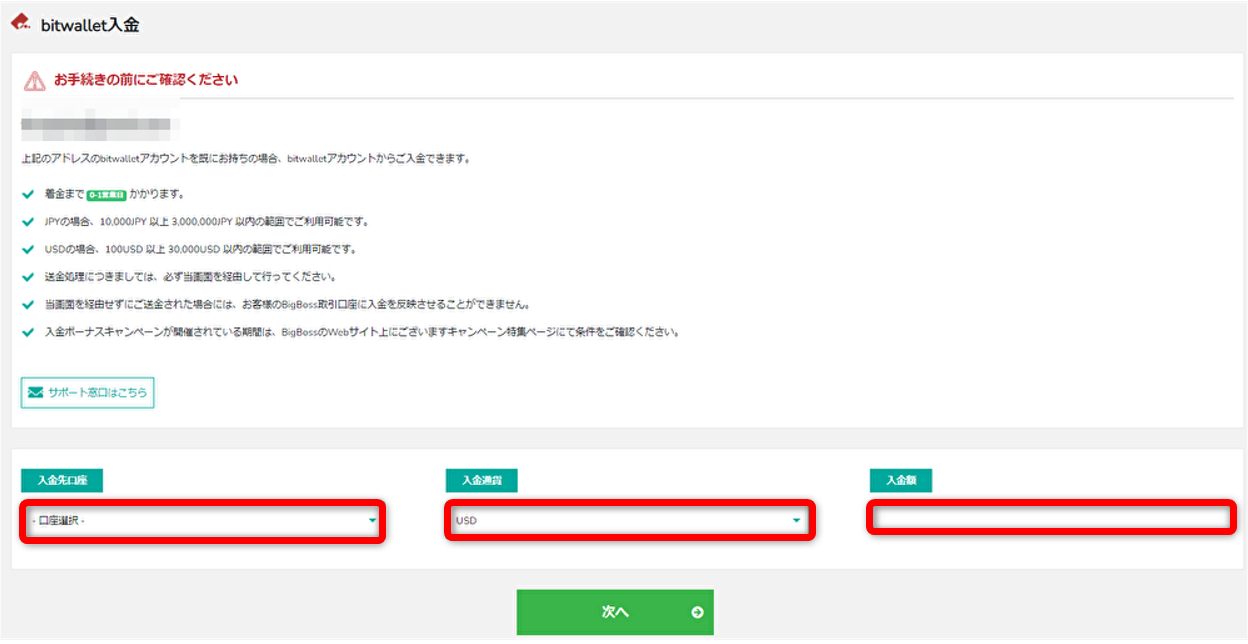Click the checkmark beside 着金まで line
The width and height of the screenshot is (1248, 644).
28,194
